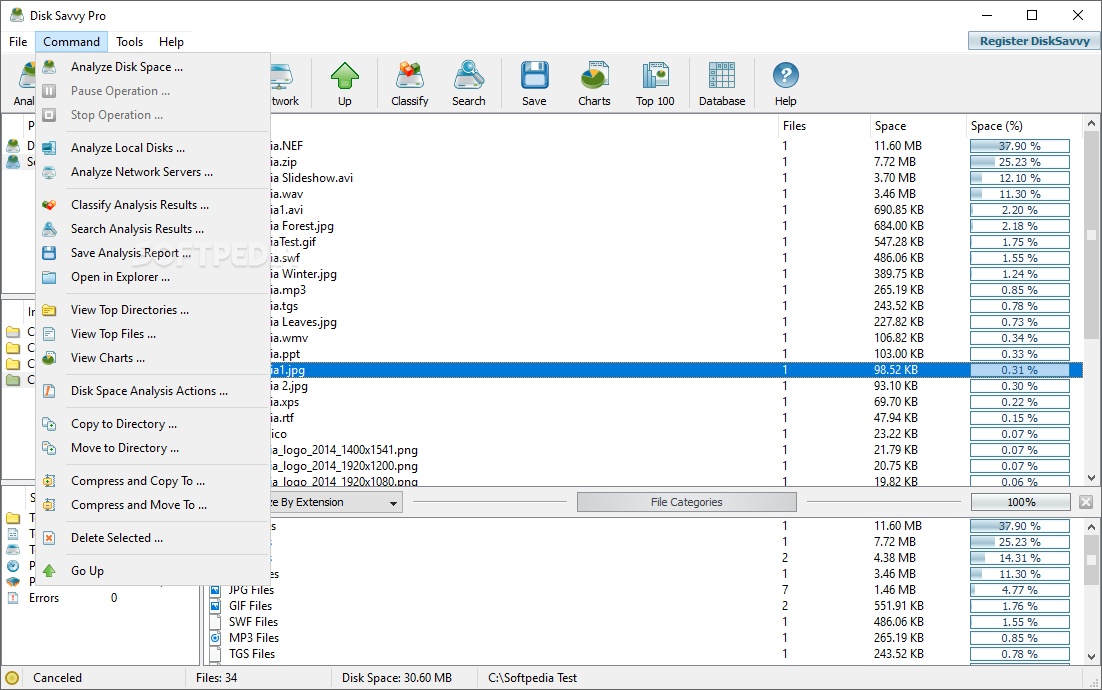
Task: Select Go Up menu entry
Action: [153, 571]
